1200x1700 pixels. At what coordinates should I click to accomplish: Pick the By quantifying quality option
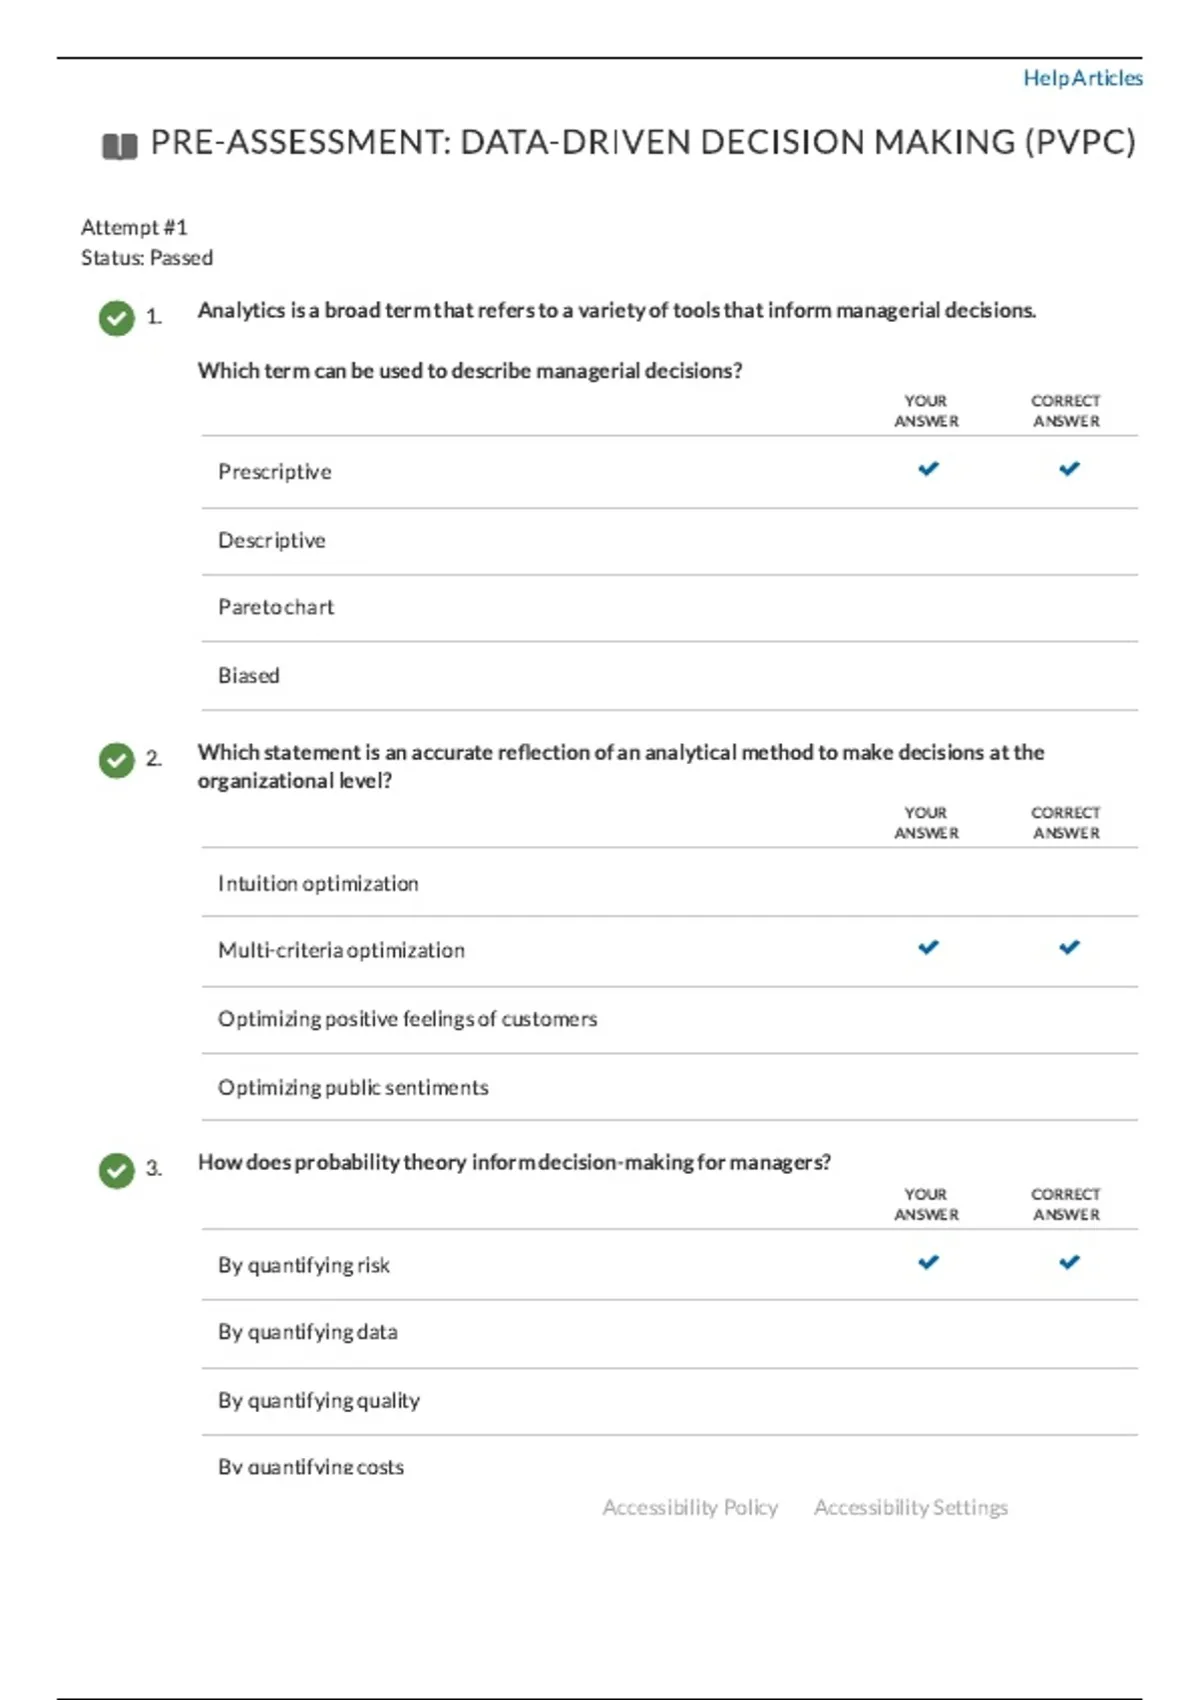click(319, 1400)
